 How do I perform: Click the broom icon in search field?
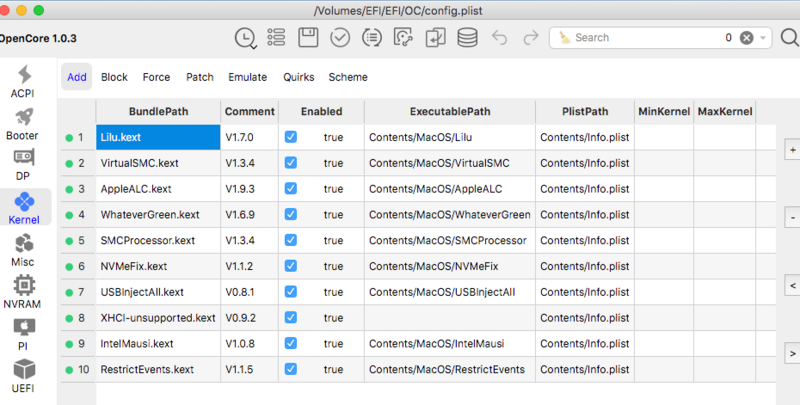[x=564, y=37]
